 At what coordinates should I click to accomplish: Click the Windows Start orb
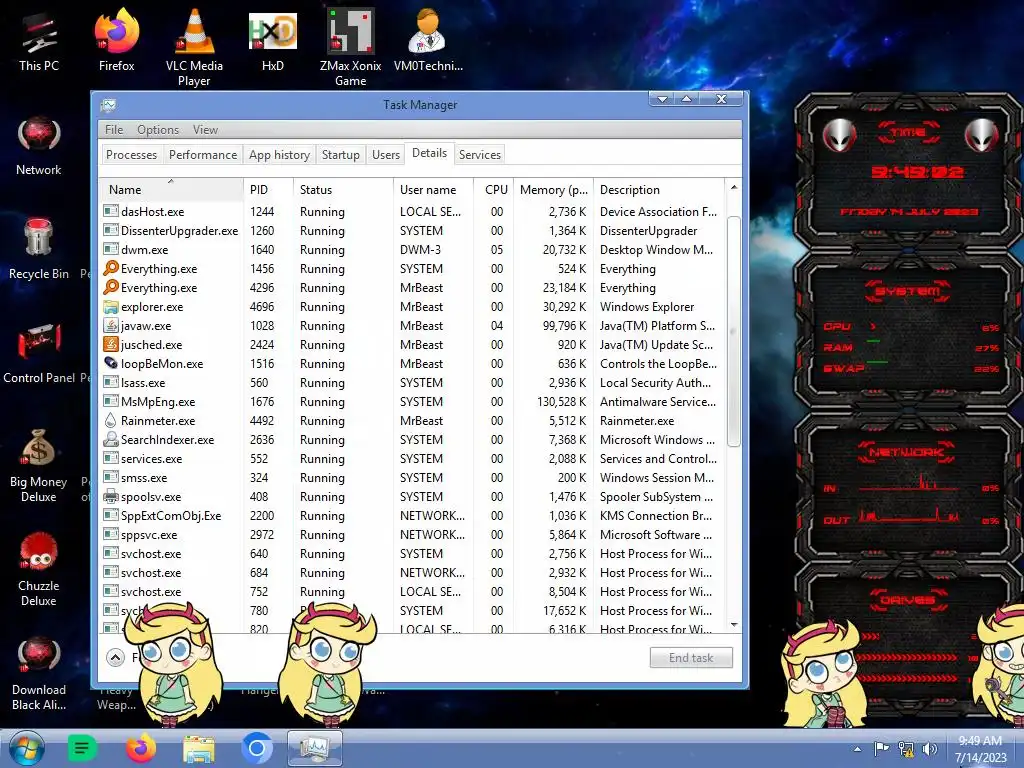point(27,748)
